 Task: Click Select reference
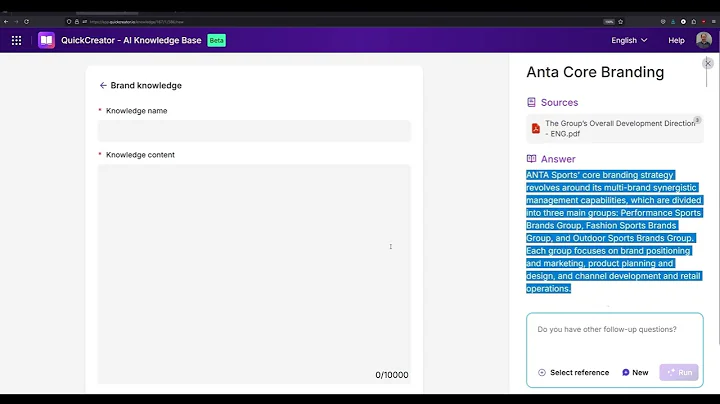pyautogui.click(x=574, y=372)
